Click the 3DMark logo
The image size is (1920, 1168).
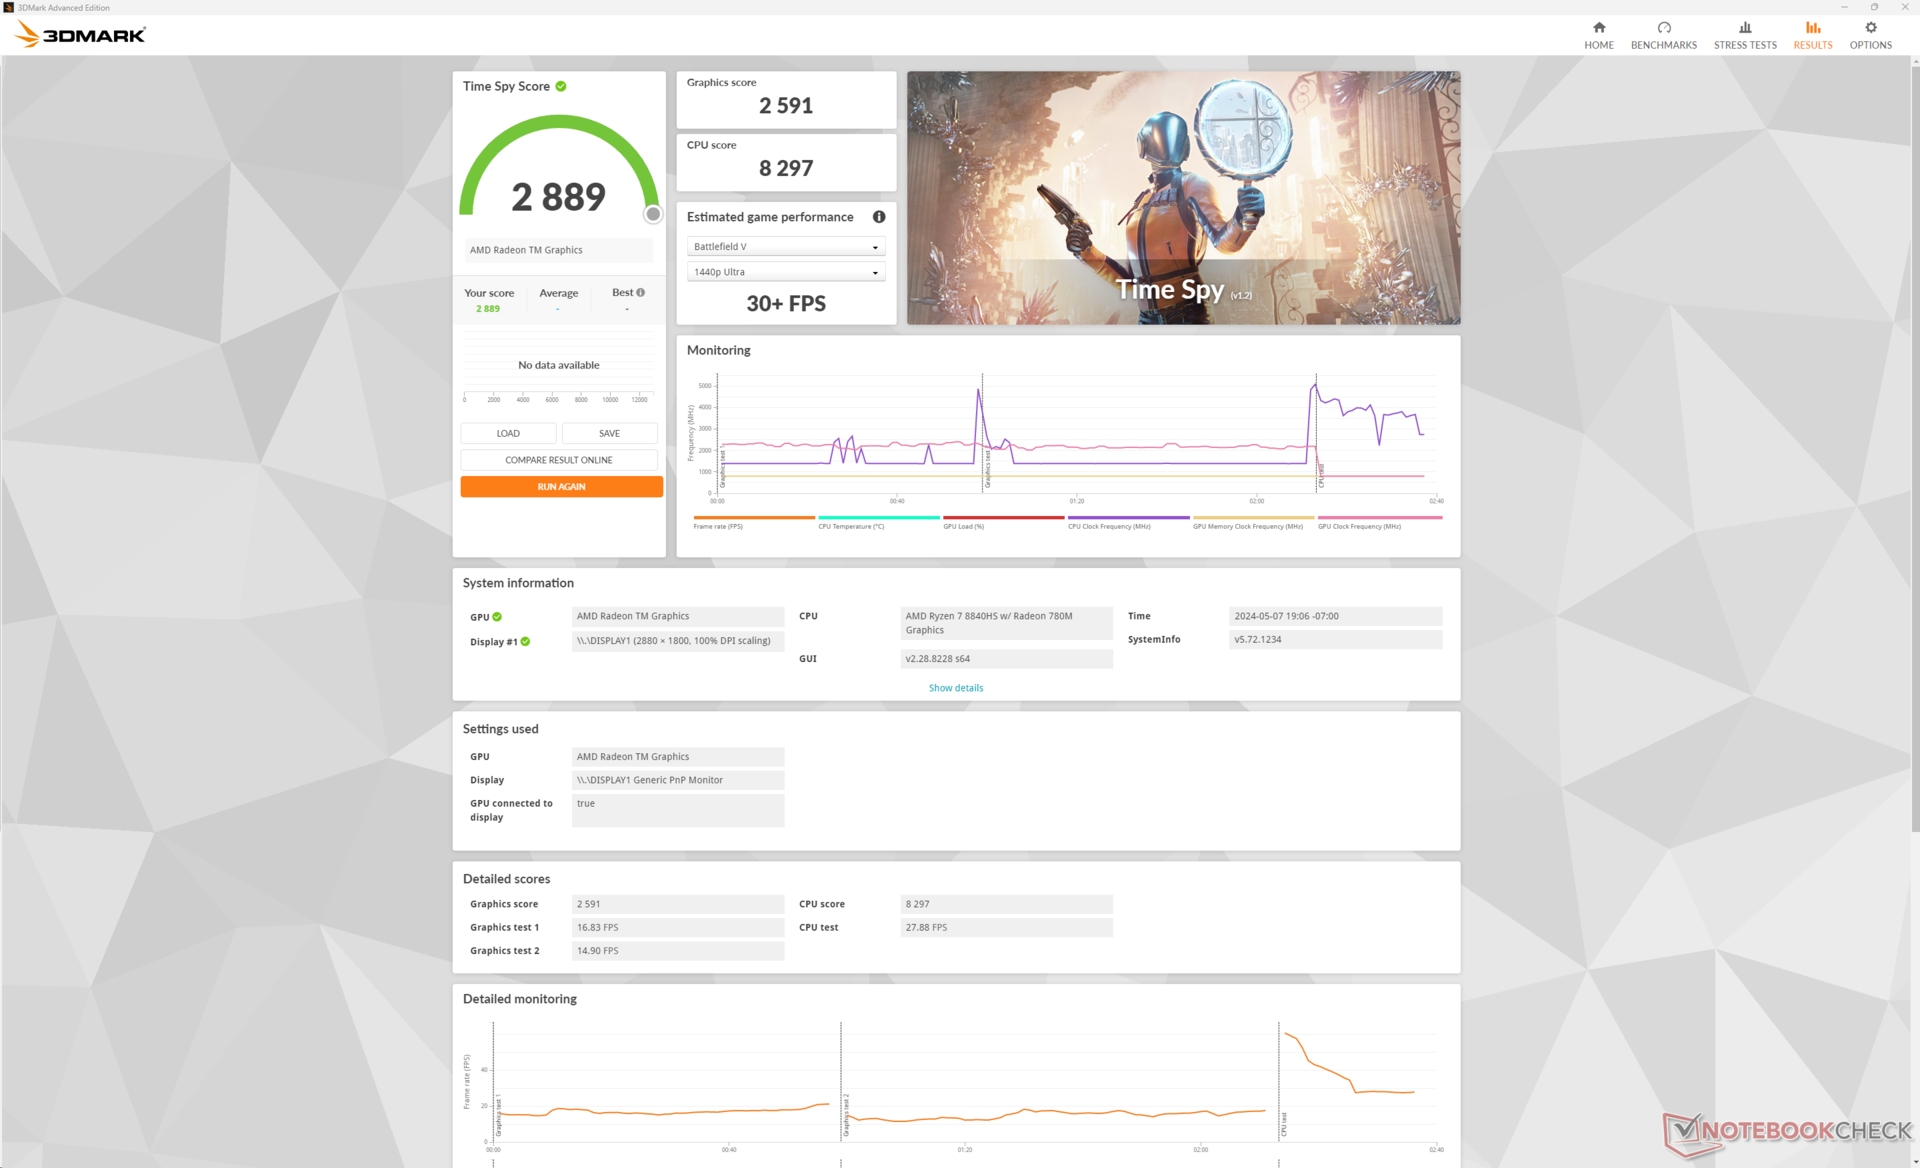pos(80,35)
